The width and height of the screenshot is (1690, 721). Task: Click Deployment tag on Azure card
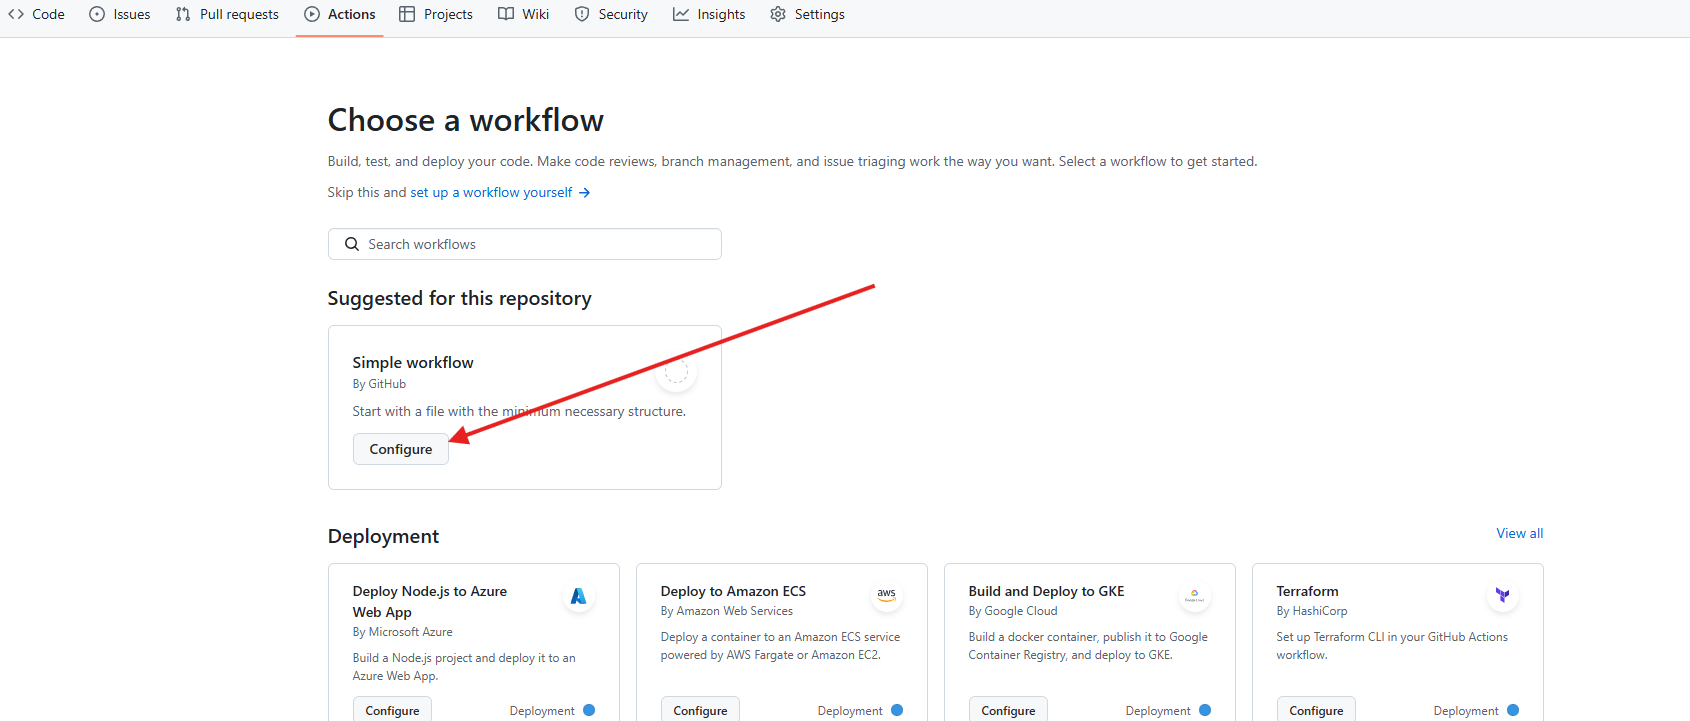click(552, 710)
